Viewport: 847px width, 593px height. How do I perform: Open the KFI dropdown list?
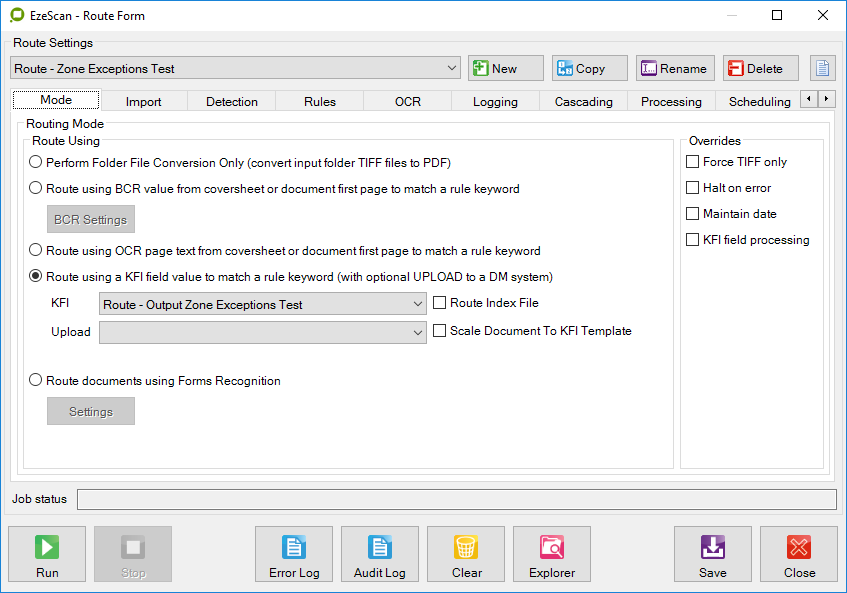(x=418, y=305)
